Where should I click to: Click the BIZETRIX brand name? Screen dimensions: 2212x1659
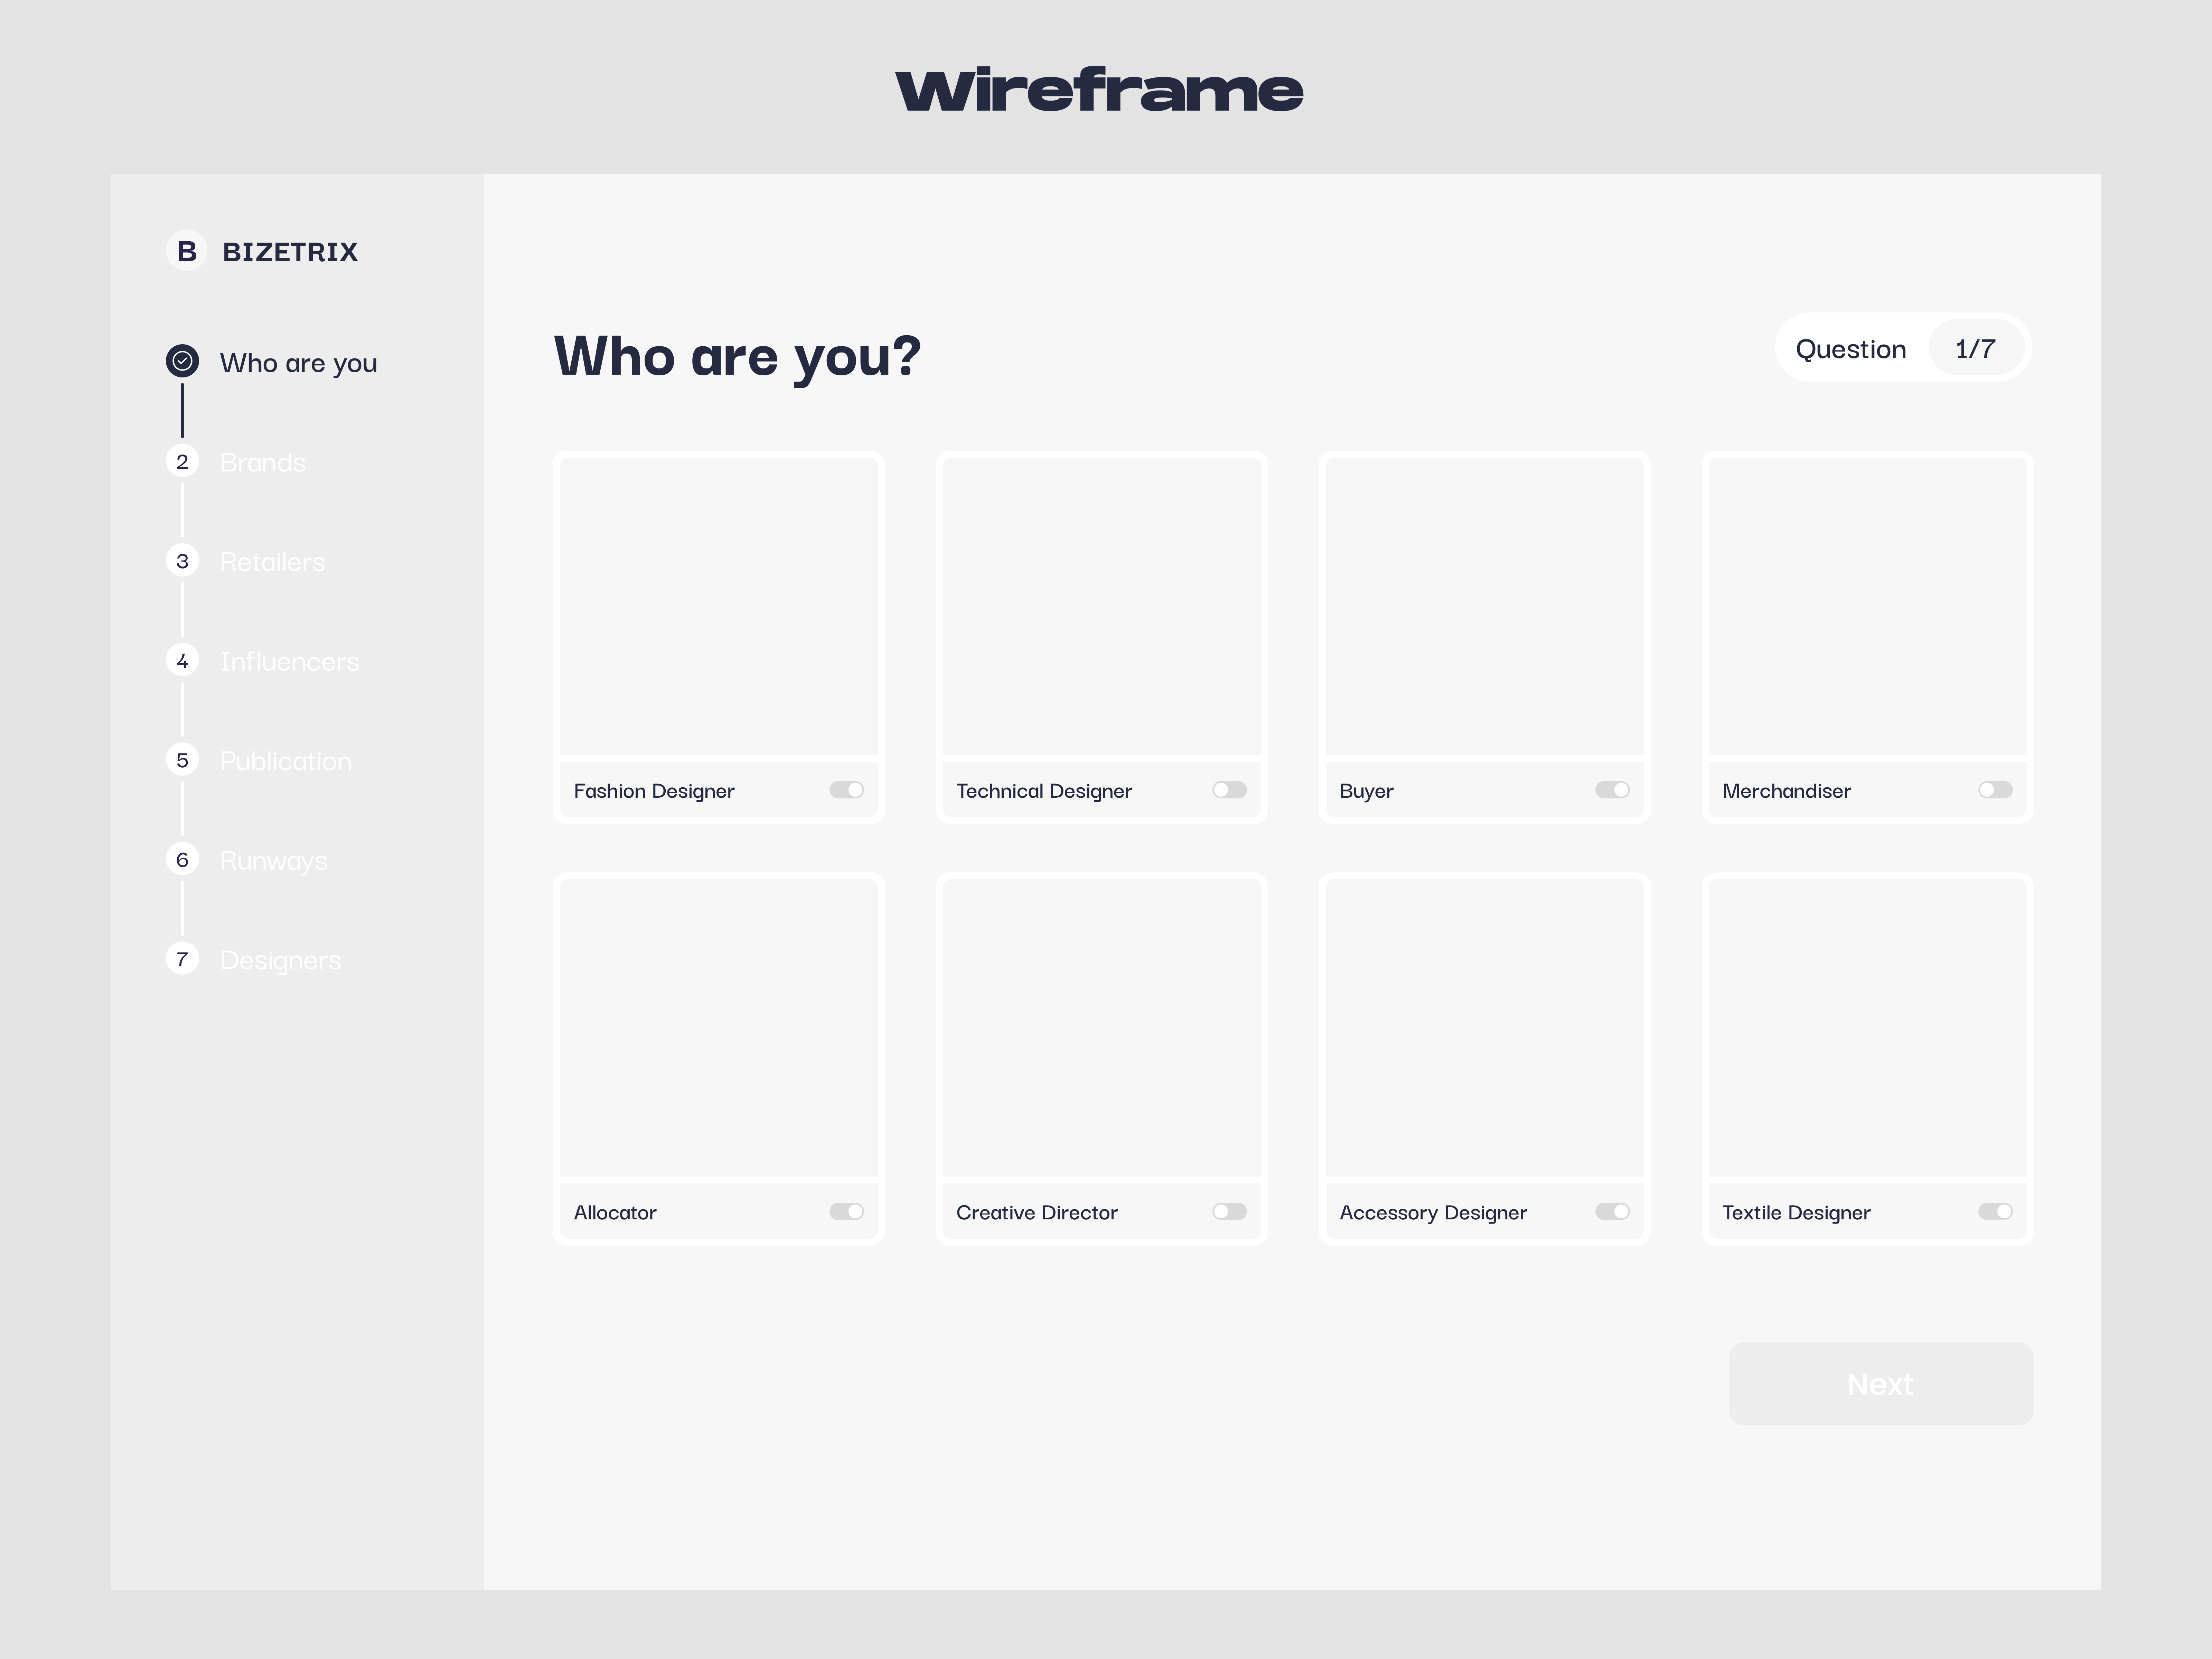pyautogui.click(x=290, y=252)
